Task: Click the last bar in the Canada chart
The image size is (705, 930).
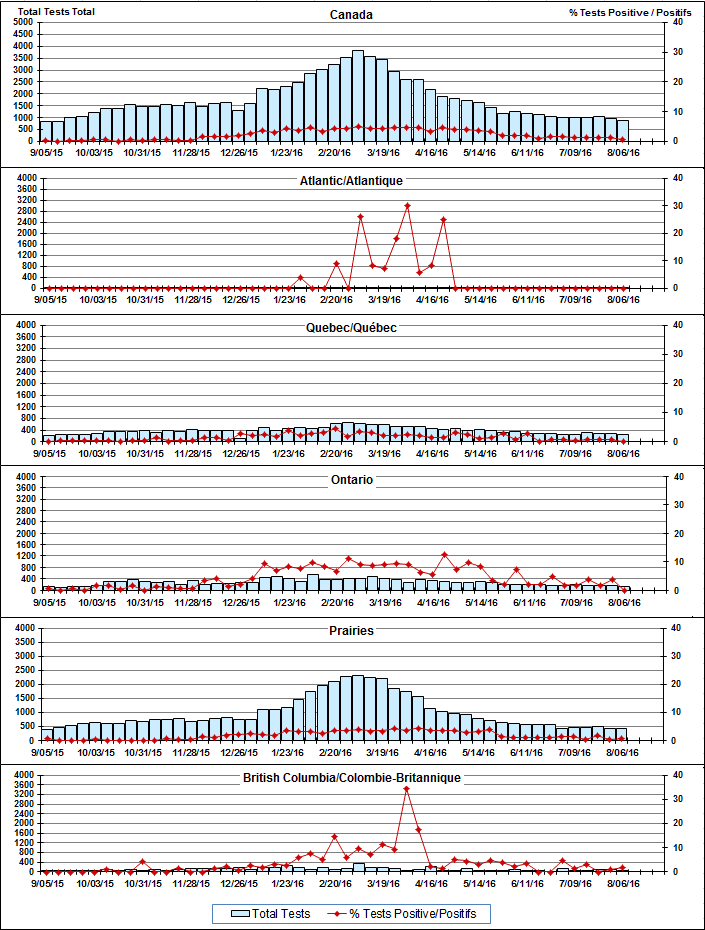Action: point(623,131)
